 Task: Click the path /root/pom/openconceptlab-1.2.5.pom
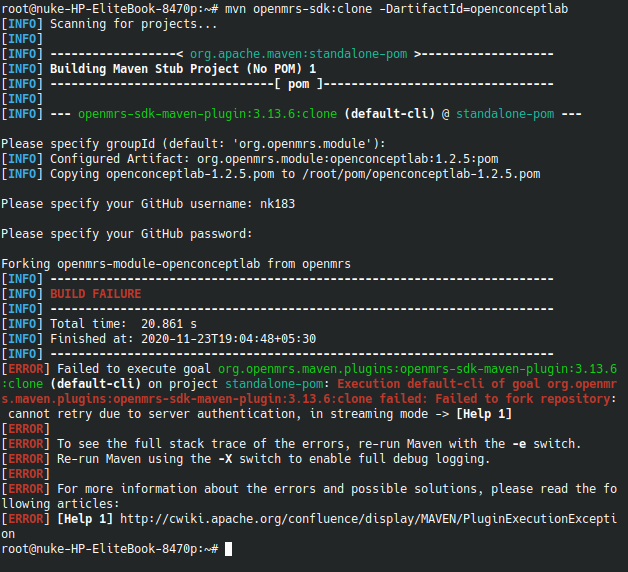click(x=421, y=174)
